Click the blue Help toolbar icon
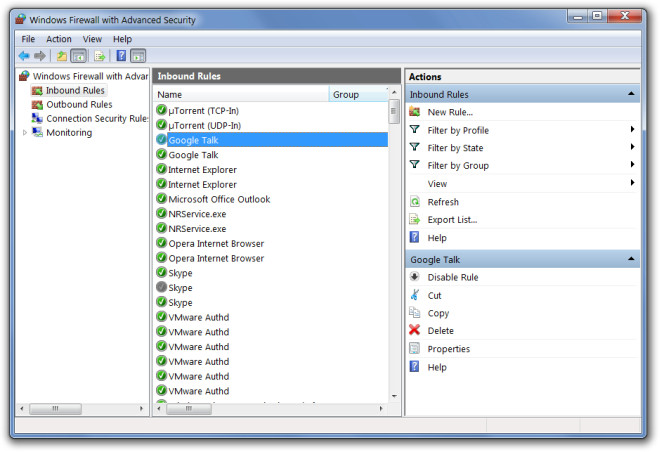660x452 pixels. 121,56
